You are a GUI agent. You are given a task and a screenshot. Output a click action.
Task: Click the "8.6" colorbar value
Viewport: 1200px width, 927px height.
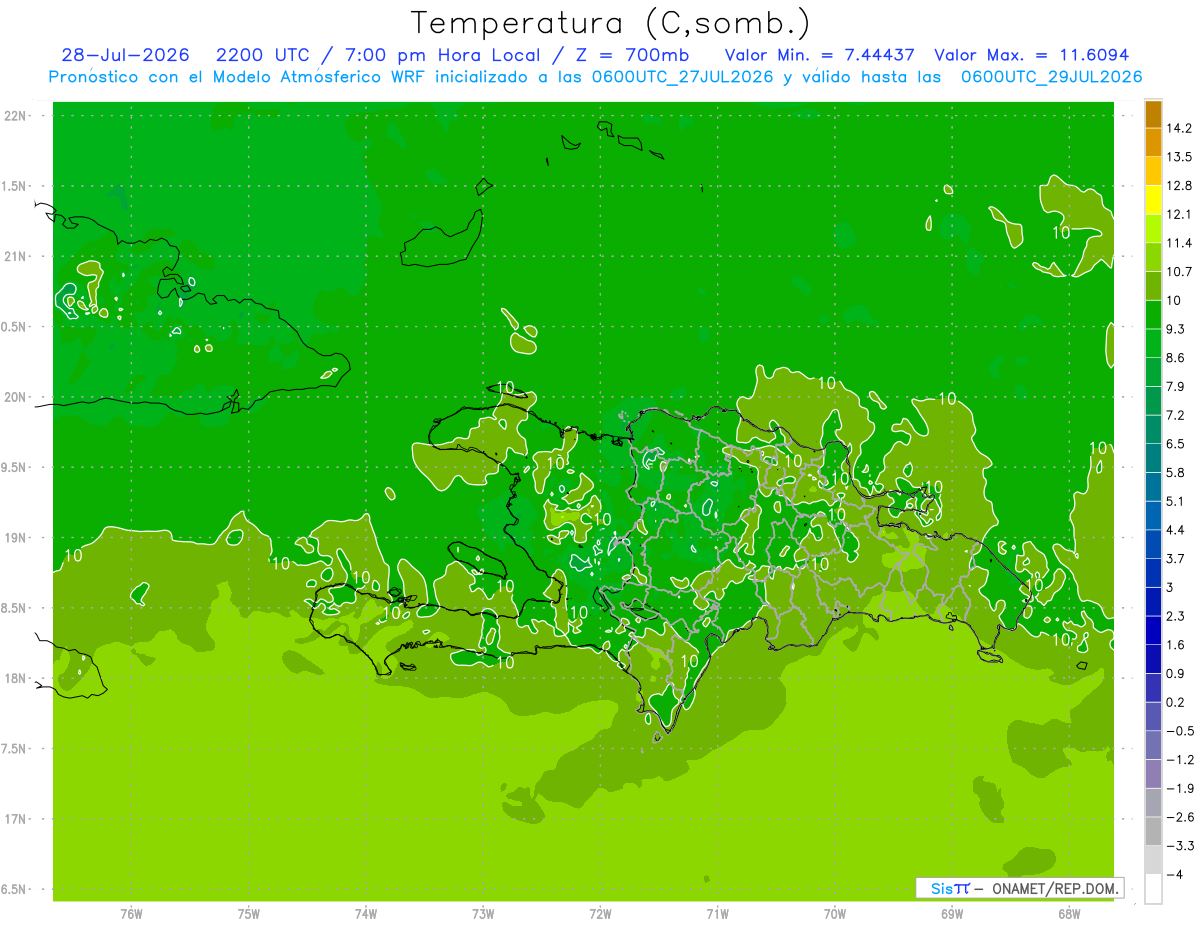click(x=1175, y=358)
